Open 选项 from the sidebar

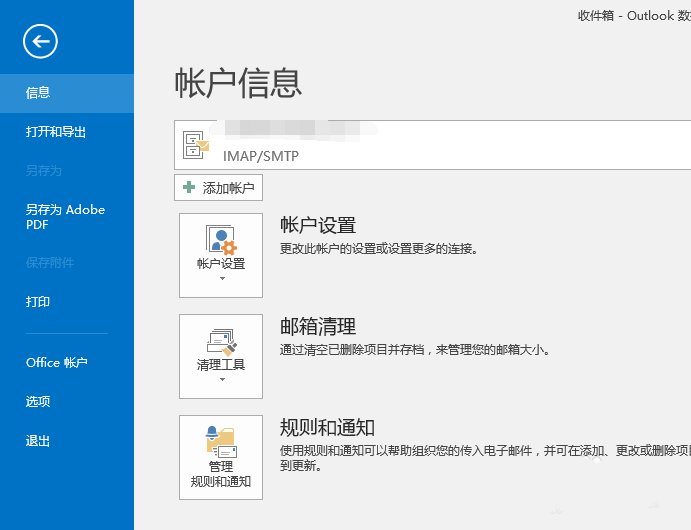pos(38,402)
